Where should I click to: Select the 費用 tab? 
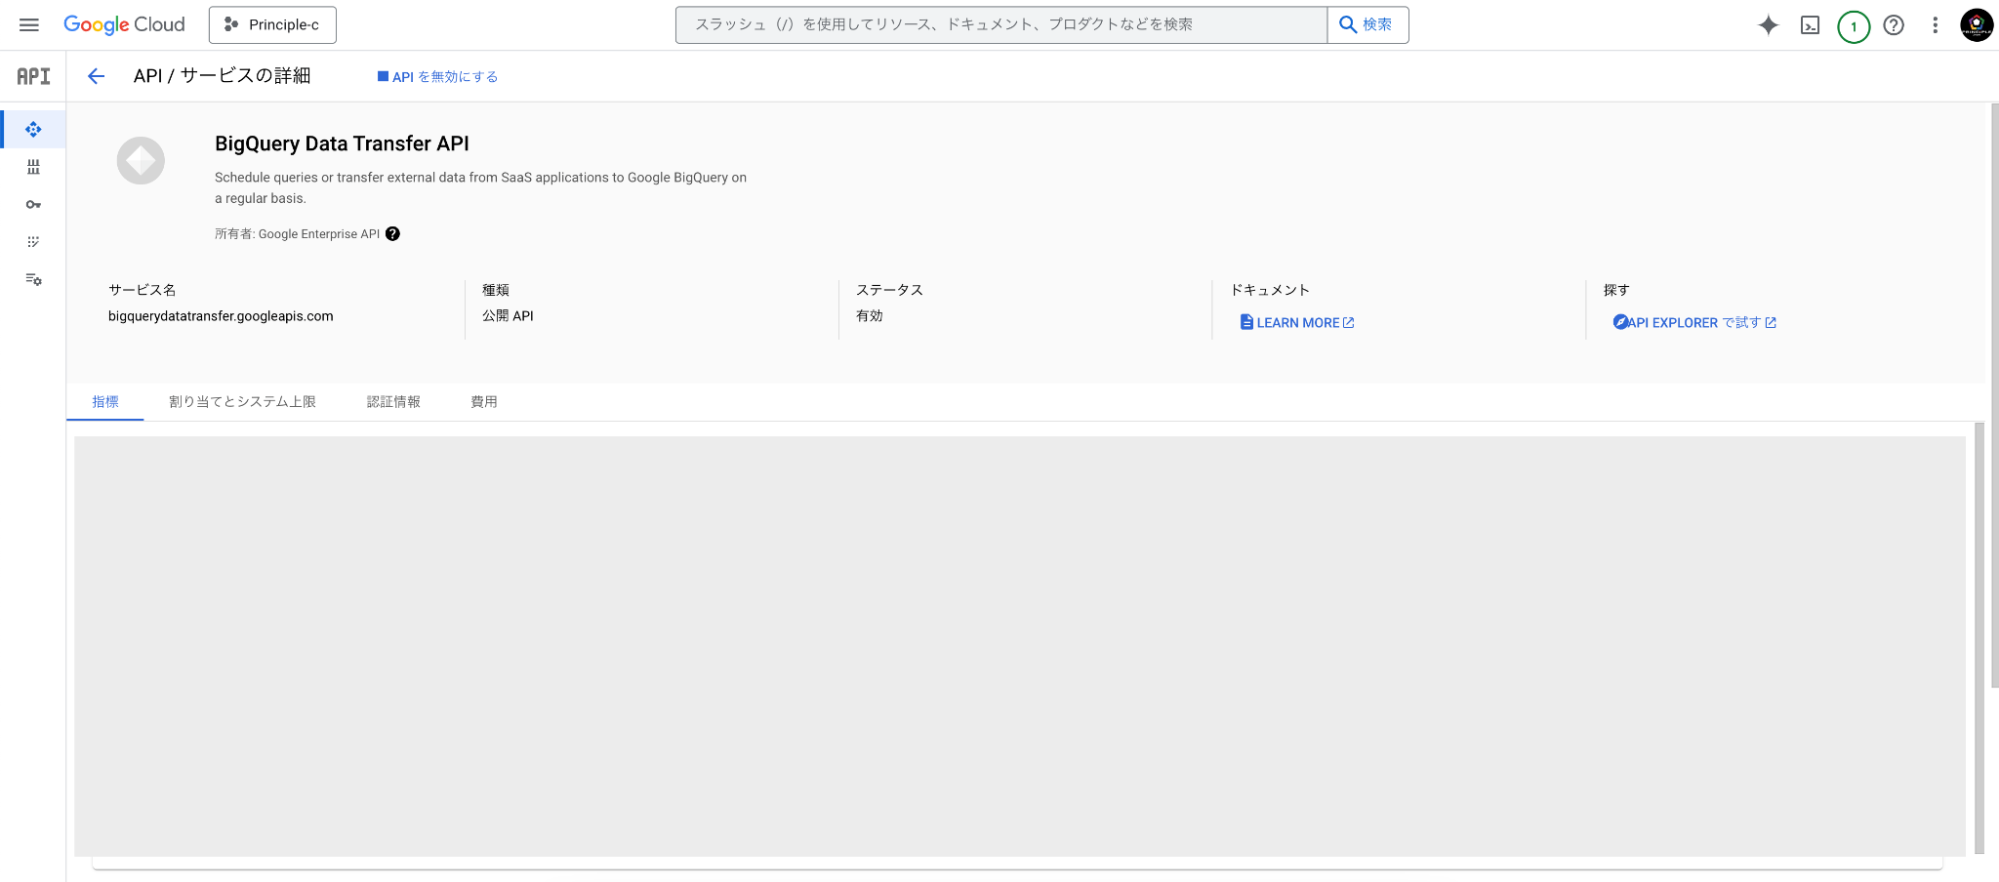click(484, 402)
